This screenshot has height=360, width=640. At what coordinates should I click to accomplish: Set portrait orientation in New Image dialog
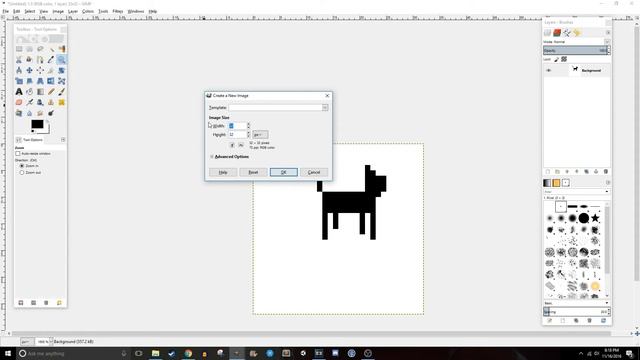(x=232, y=145)
